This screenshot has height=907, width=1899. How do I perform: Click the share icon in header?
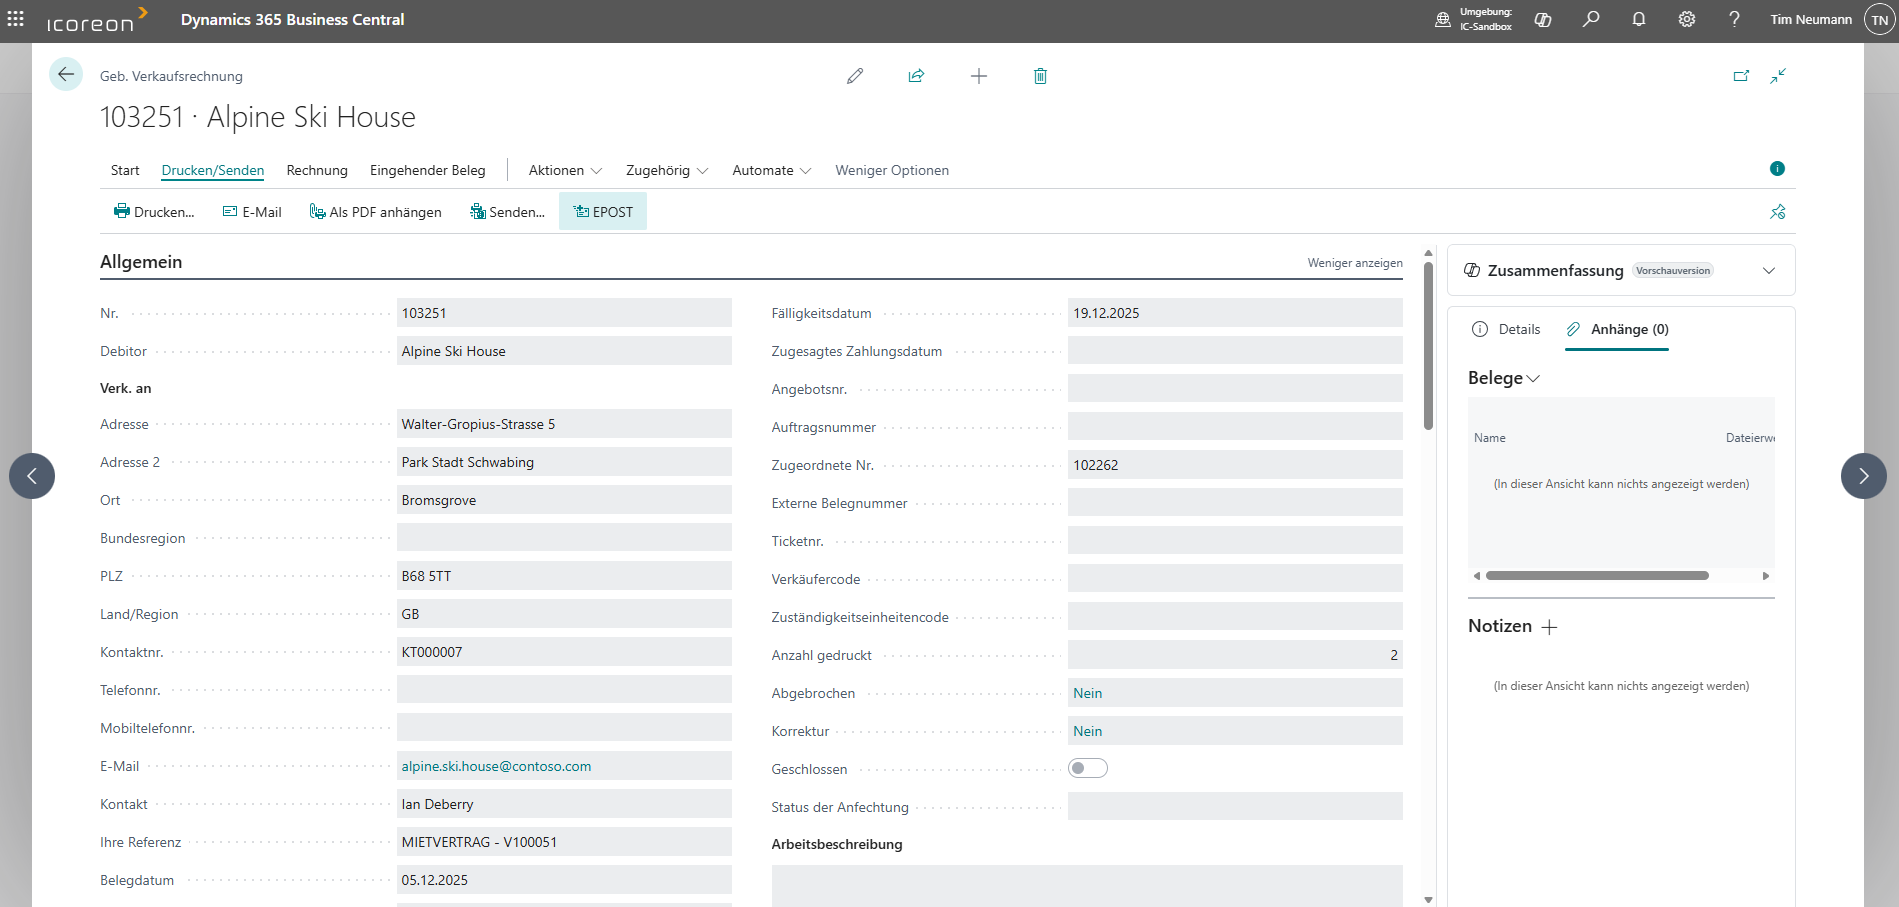click(916, 76)
